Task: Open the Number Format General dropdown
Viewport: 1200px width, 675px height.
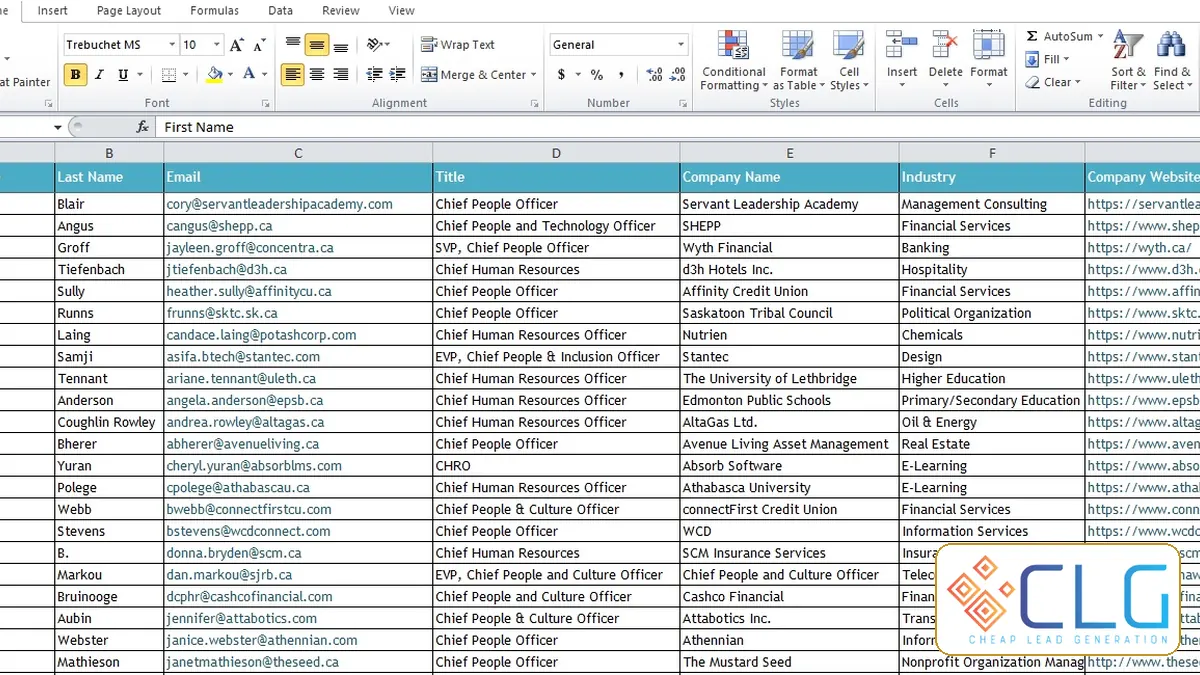Action: [x=681, y=44]
